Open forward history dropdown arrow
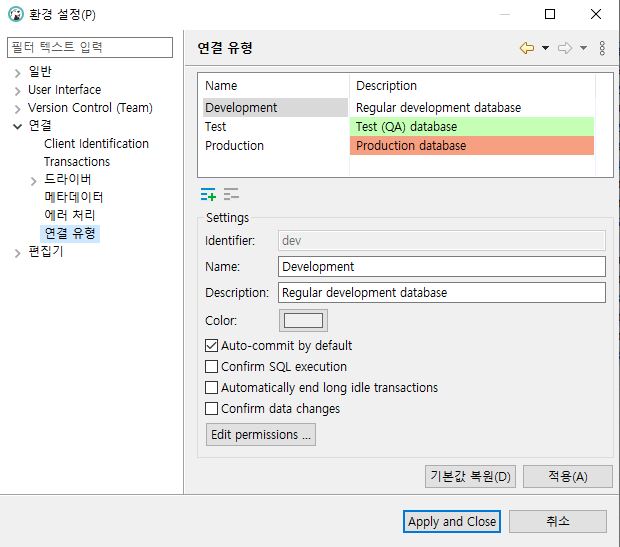This screenshot has height=547, width=620. point(583,48)
